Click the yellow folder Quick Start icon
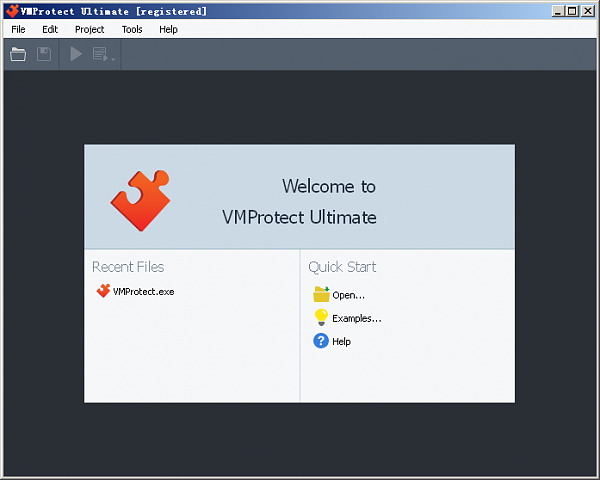600x480 pixels. pos(321,294)
